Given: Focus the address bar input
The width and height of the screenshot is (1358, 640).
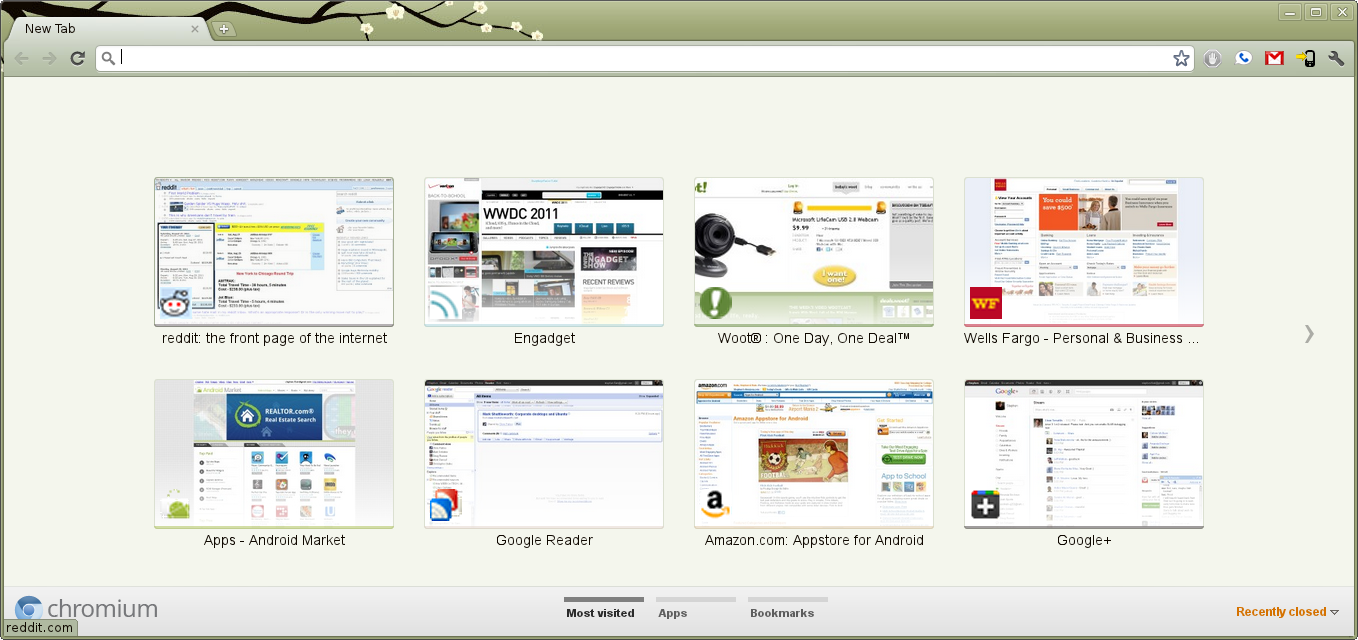Looking at the screenshot, I should tap(644, 58).
